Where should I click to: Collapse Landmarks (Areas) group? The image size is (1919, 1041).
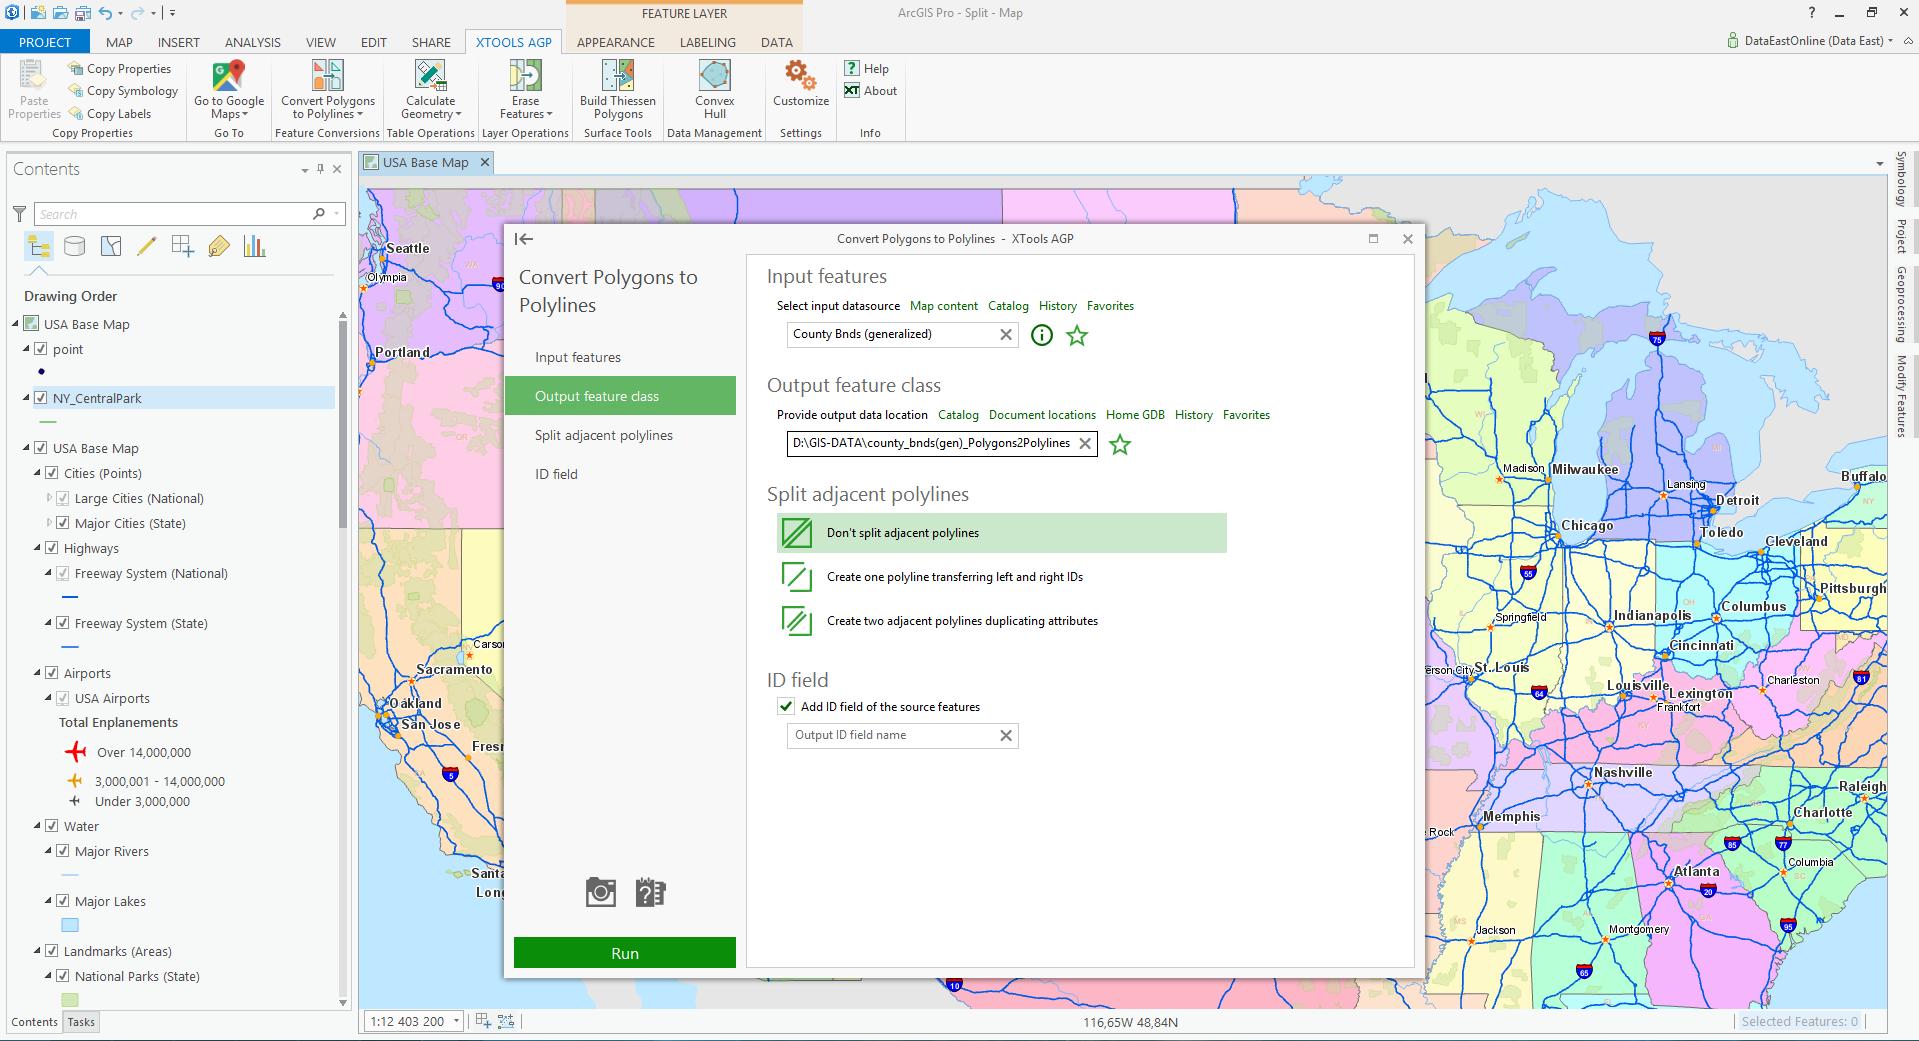(x=38, y=951)
